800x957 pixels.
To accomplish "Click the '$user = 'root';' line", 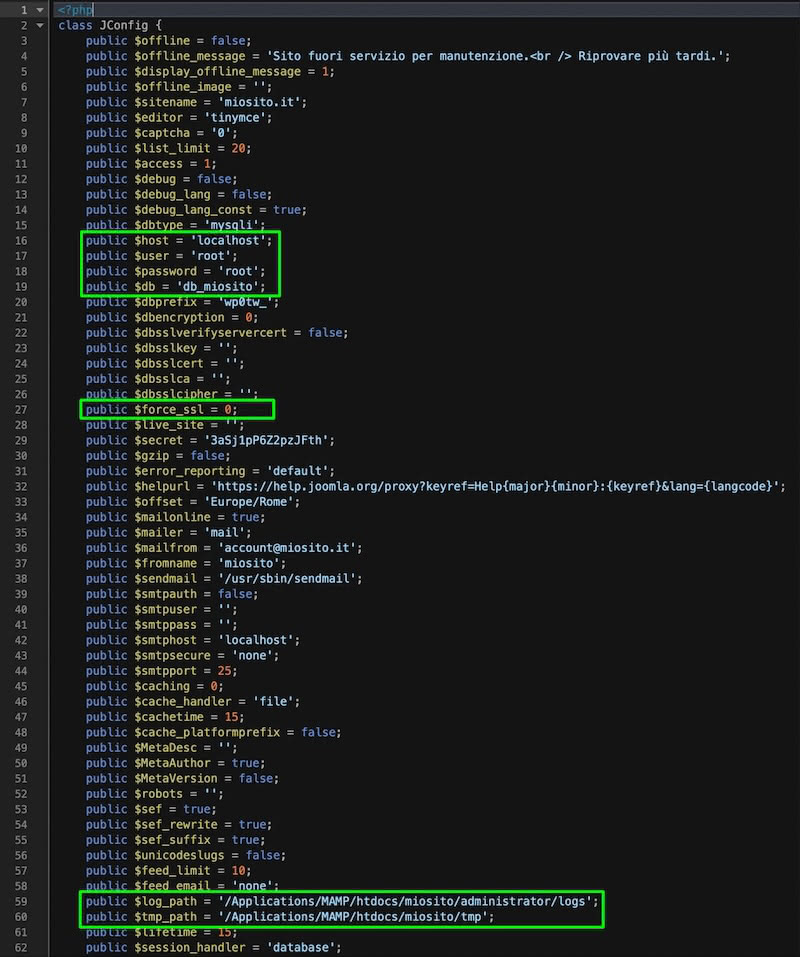I will pos(162,256).
